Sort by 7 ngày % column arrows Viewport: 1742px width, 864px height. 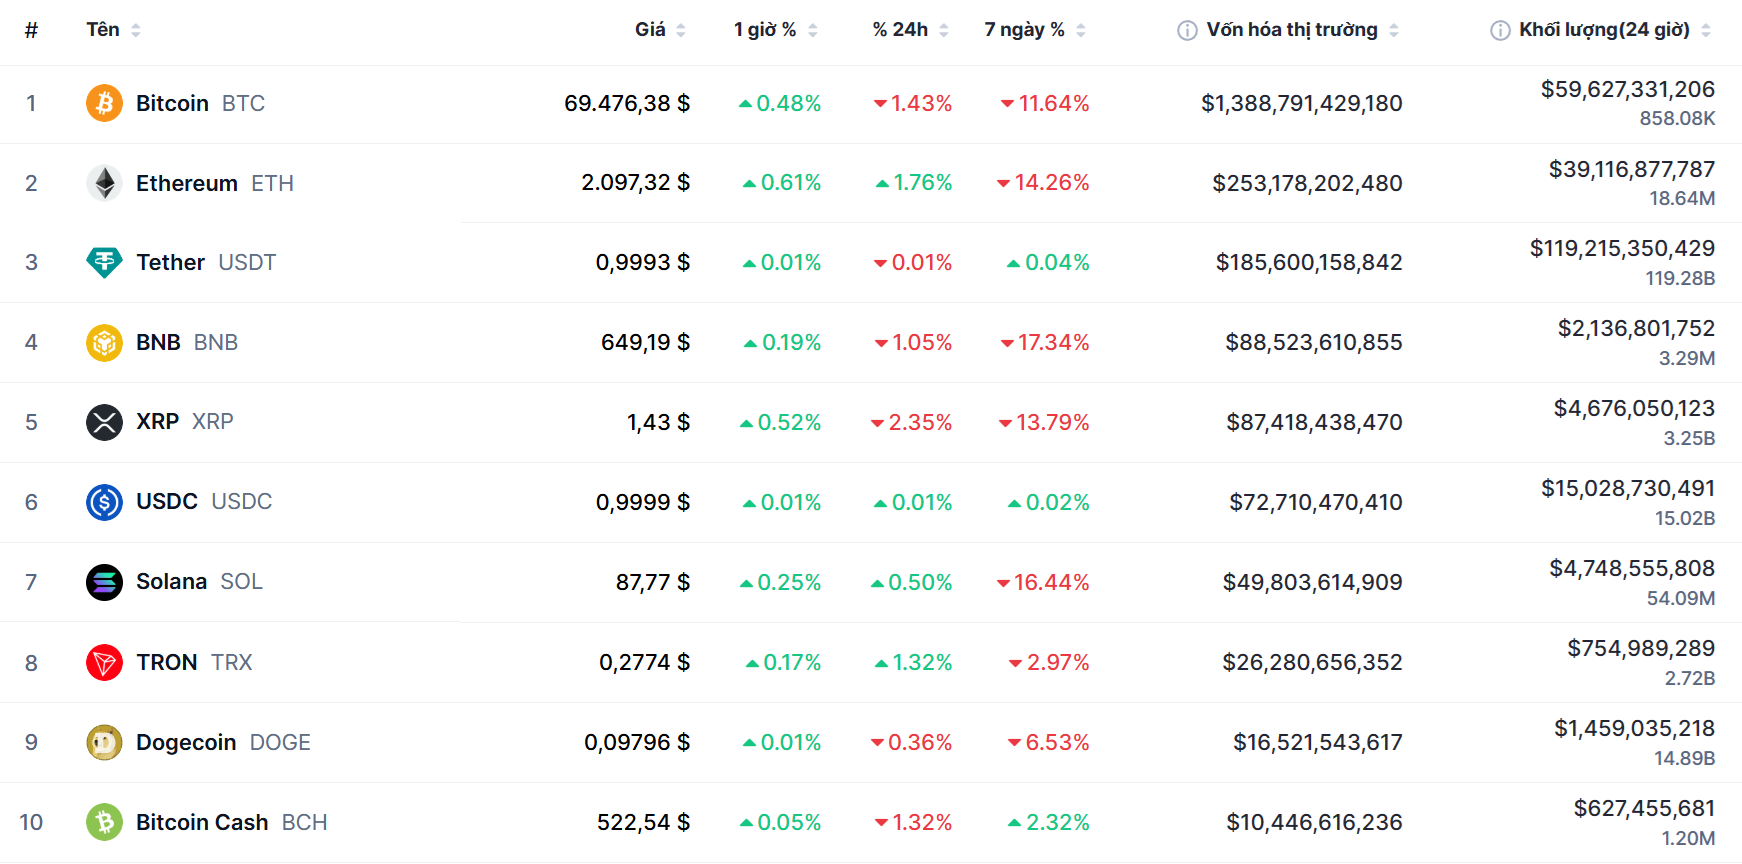pos(1081,30)
